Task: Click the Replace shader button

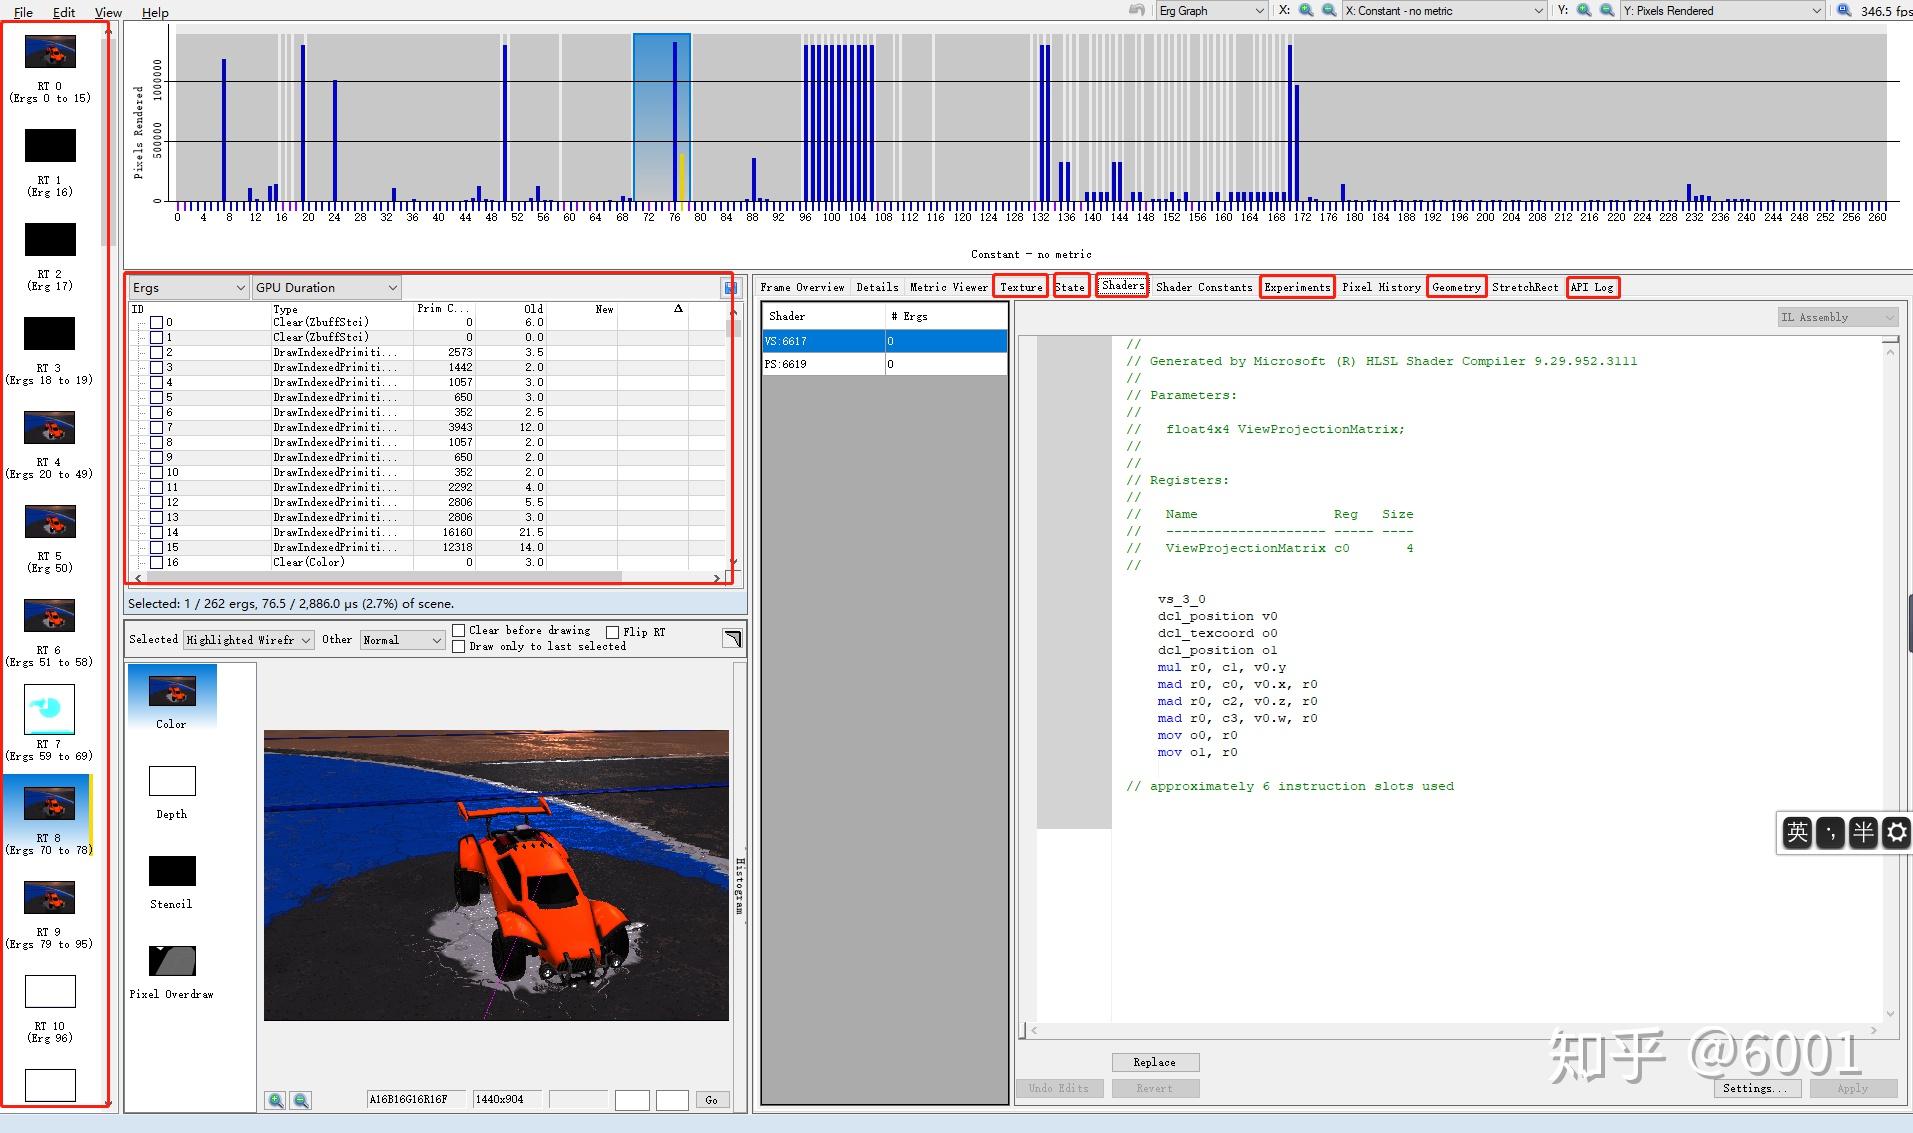Action: coord(1155,1062)
